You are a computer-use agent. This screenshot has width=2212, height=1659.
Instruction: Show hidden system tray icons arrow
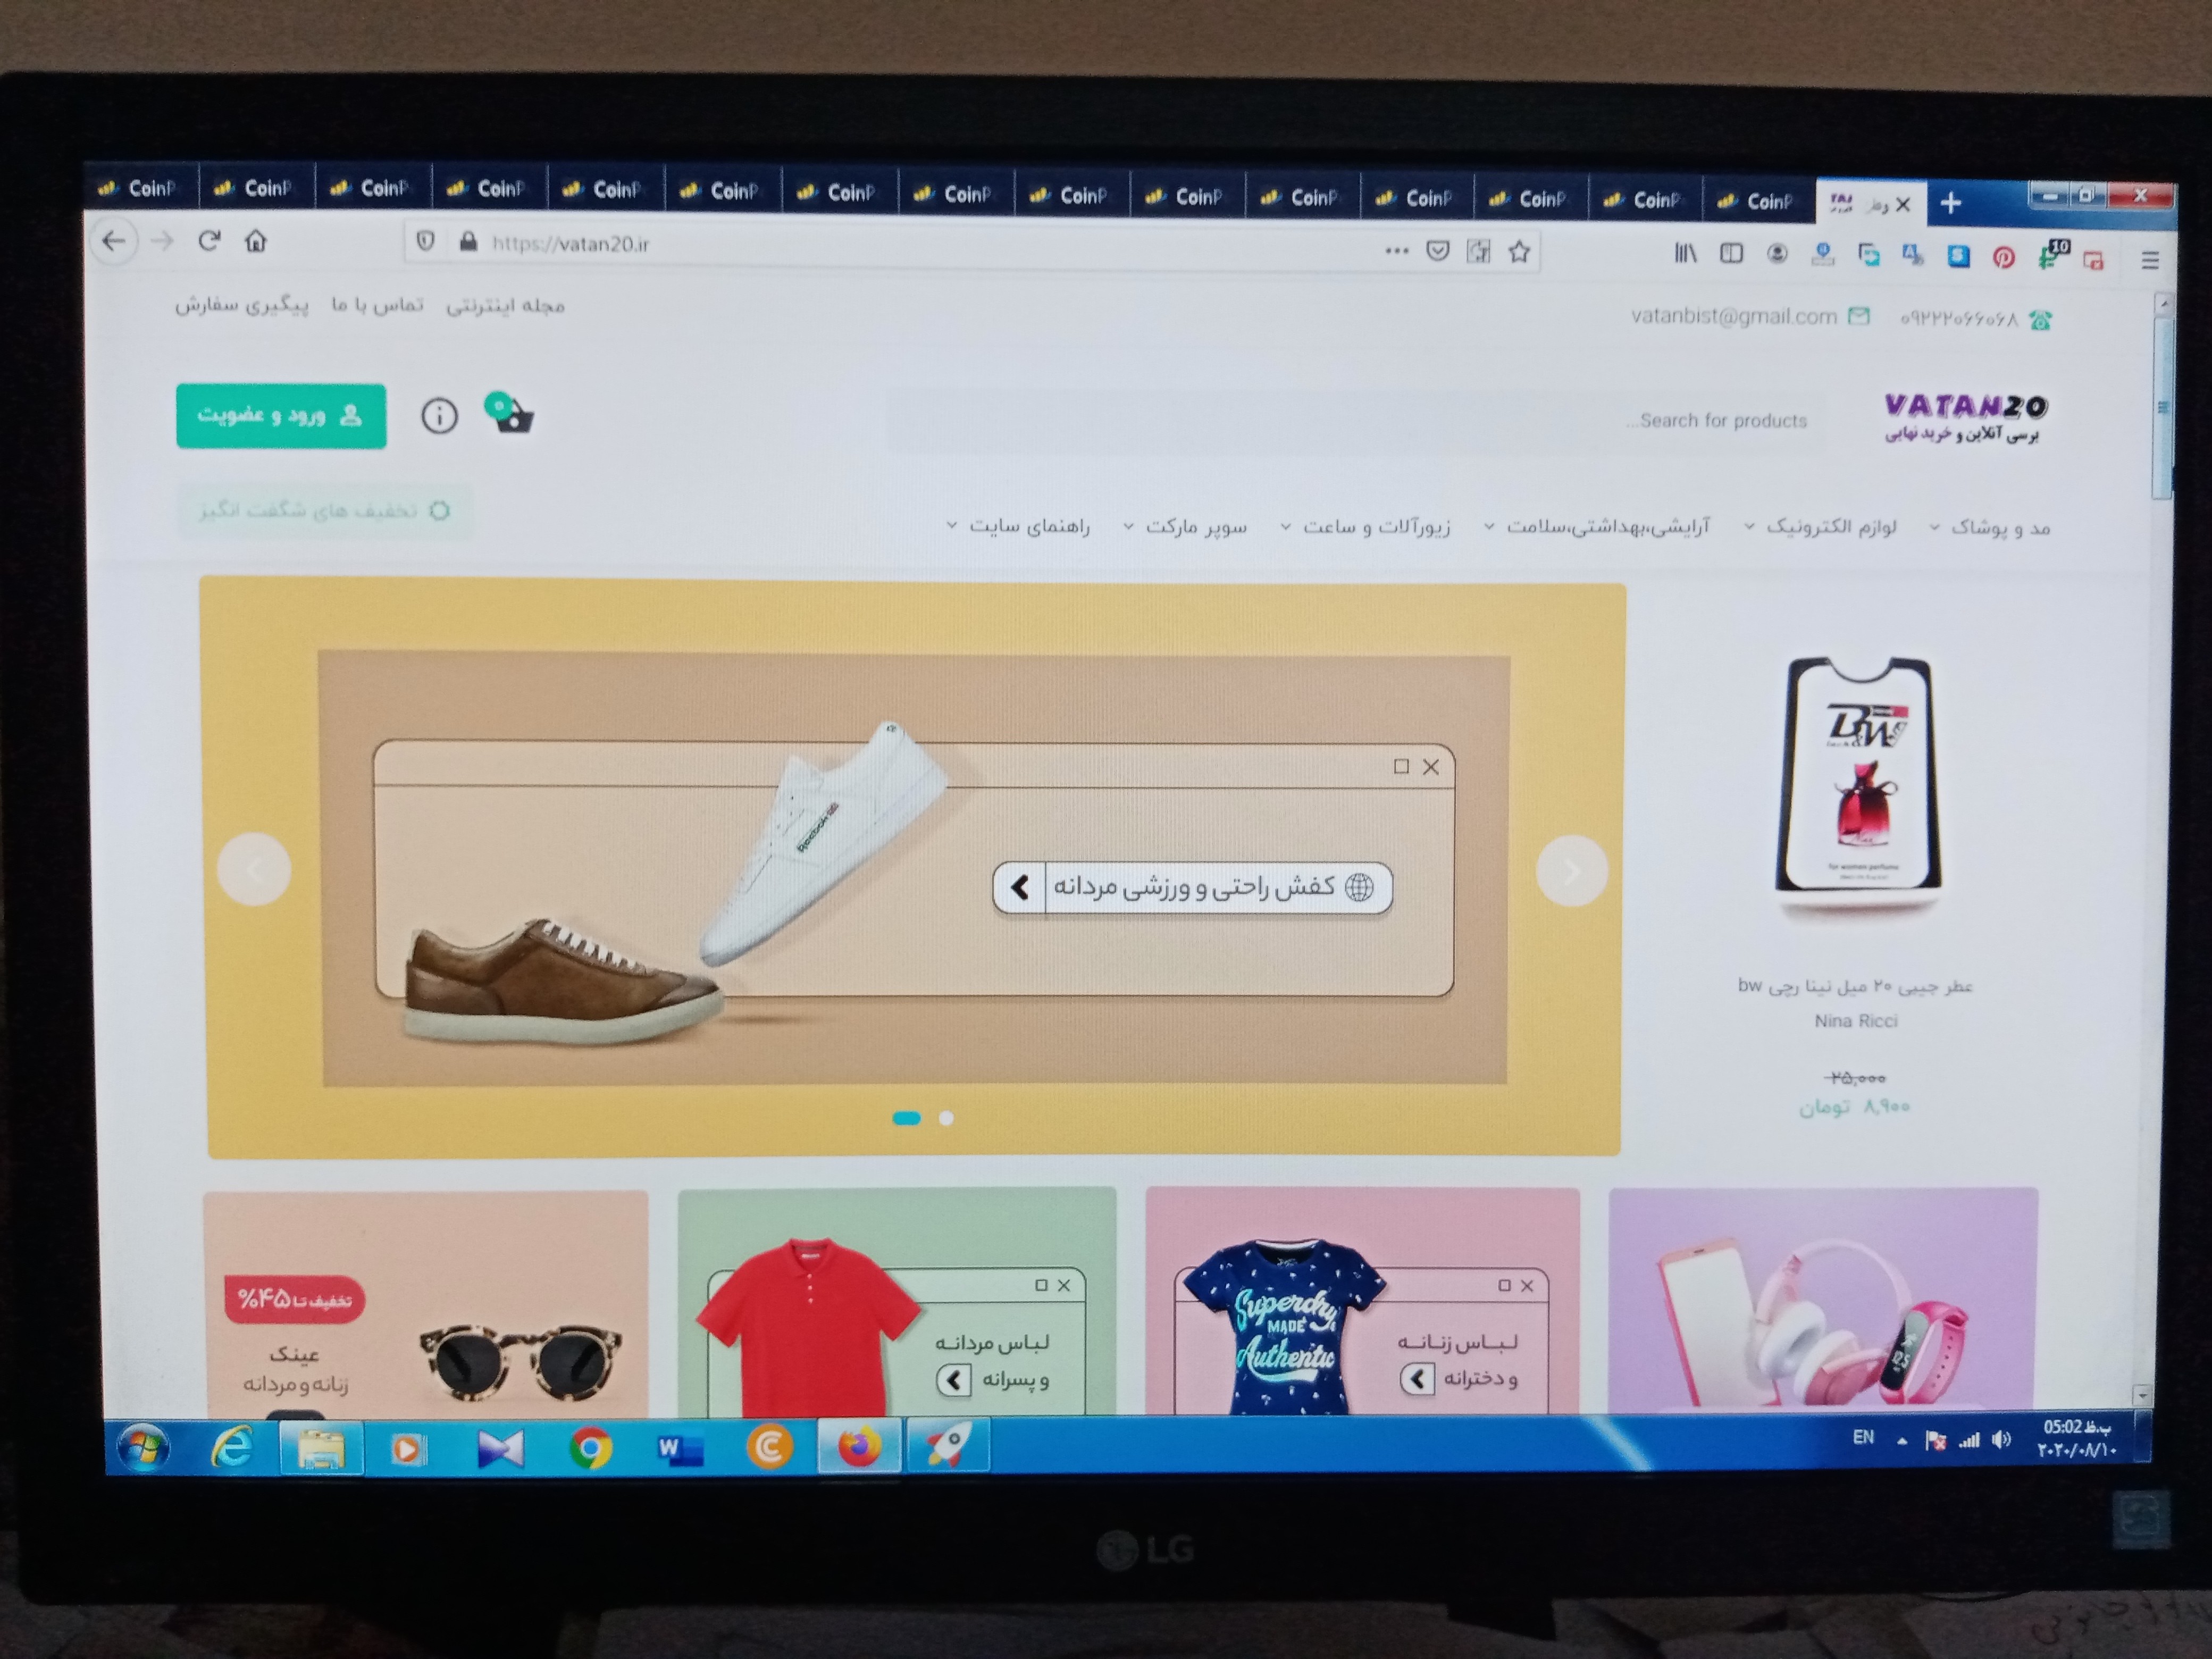tap(1901, 1441)
